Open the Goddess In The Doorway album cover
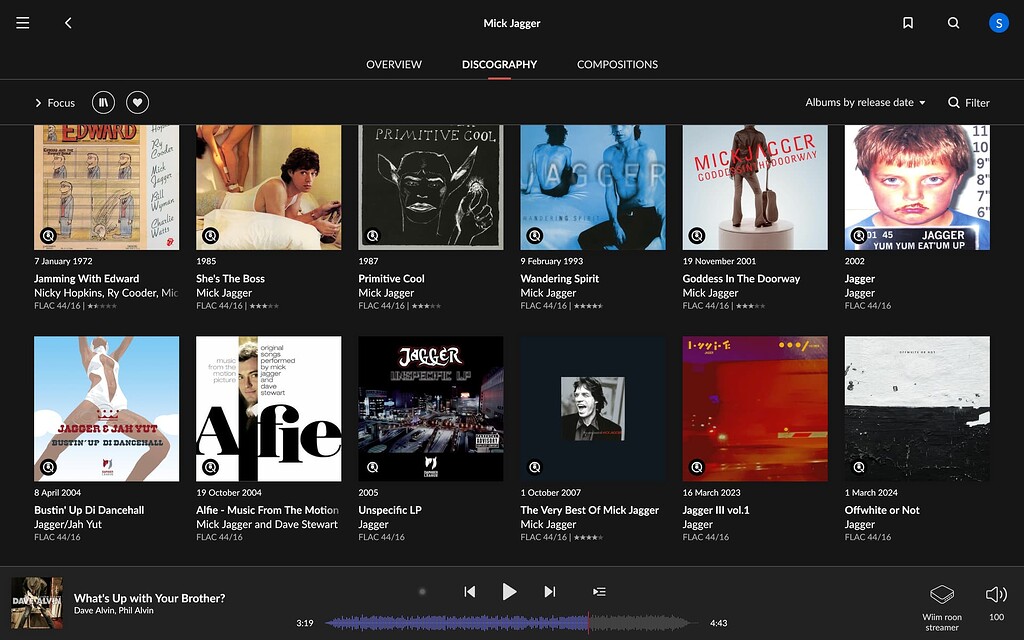This screenshot has width=1024, height=640. pos(755,187)
